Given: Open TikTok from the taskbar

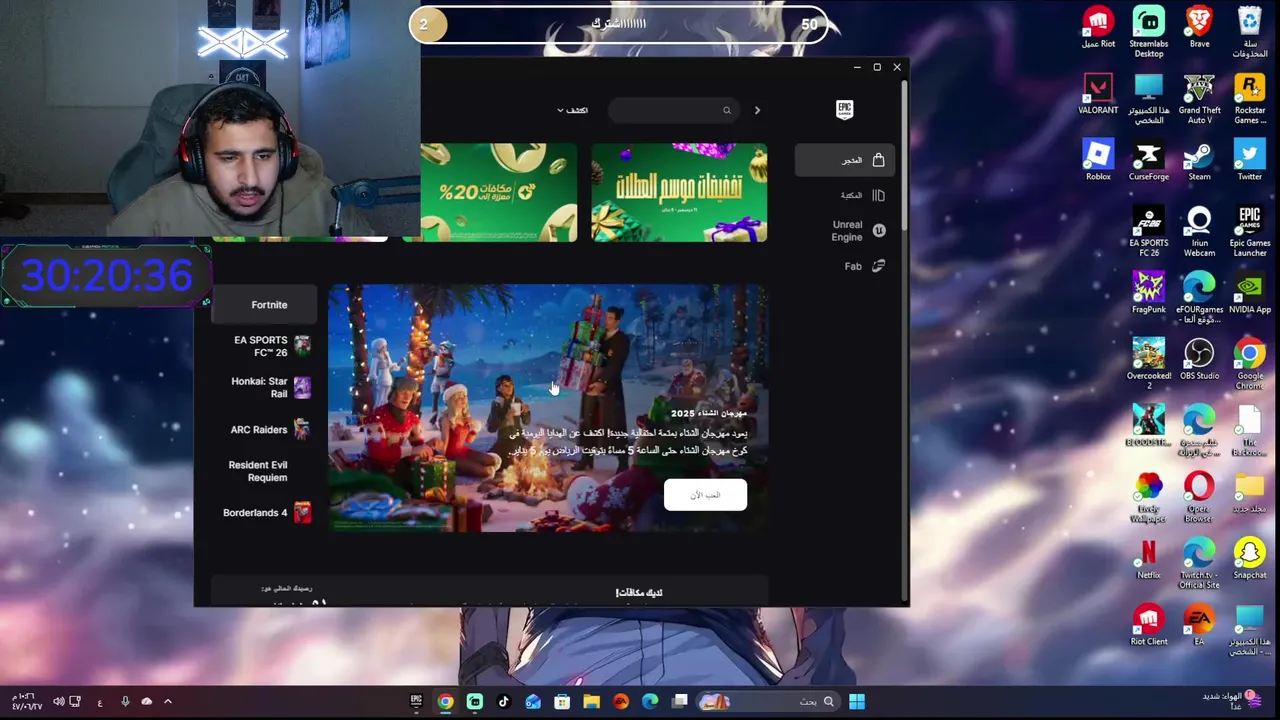Looking at the screenshot, I should coord(504,702).
